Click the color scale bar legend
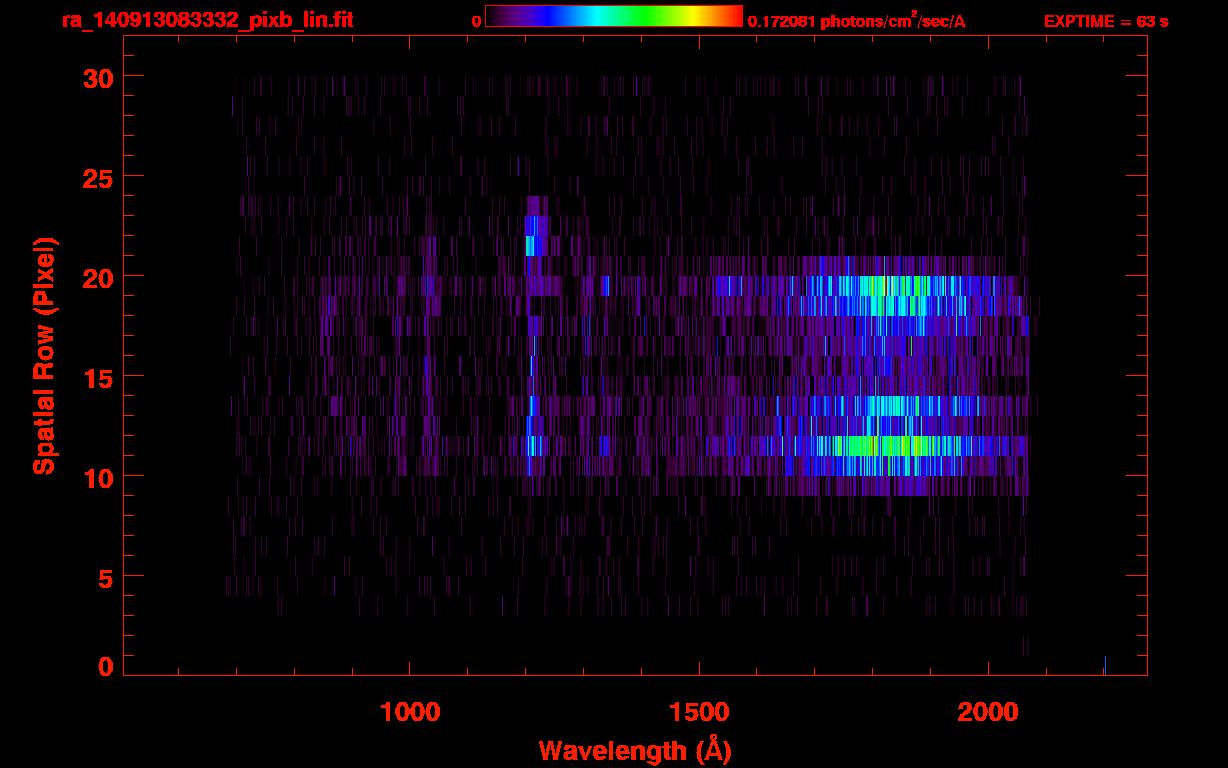 (x=614, y=16)
